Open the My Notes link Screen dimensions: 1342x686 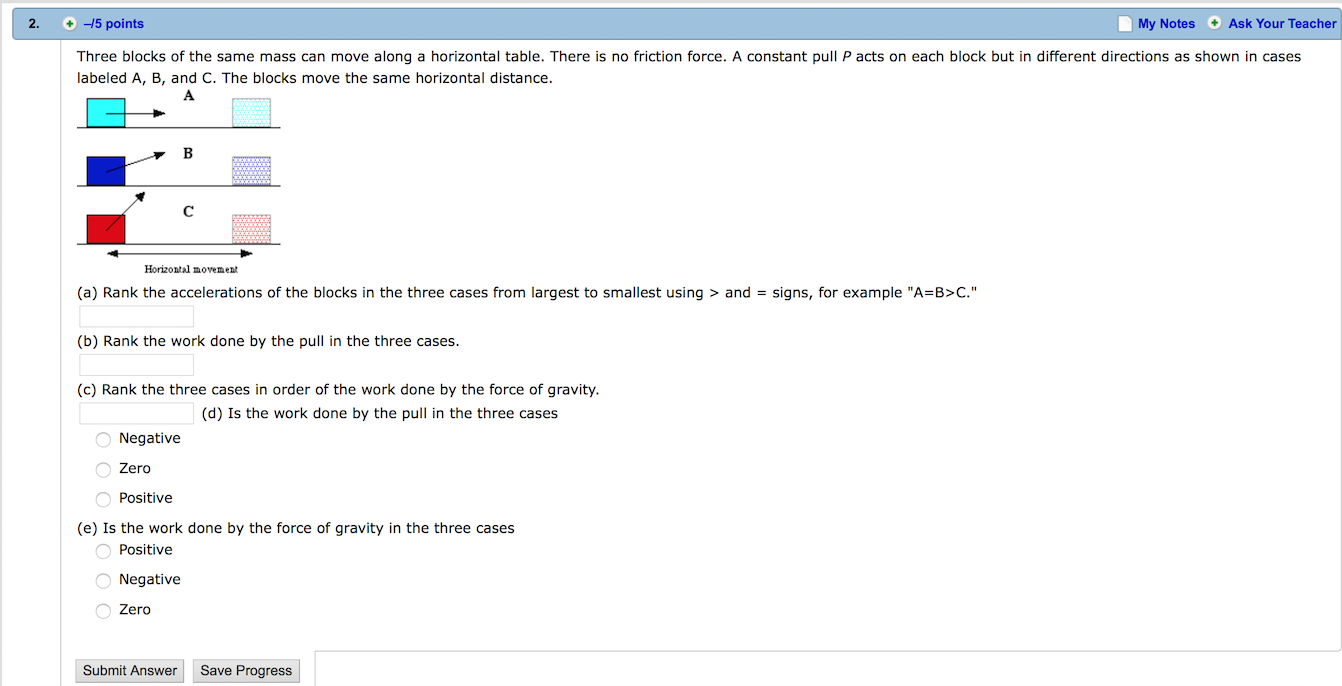click(x=1166, y=23)
